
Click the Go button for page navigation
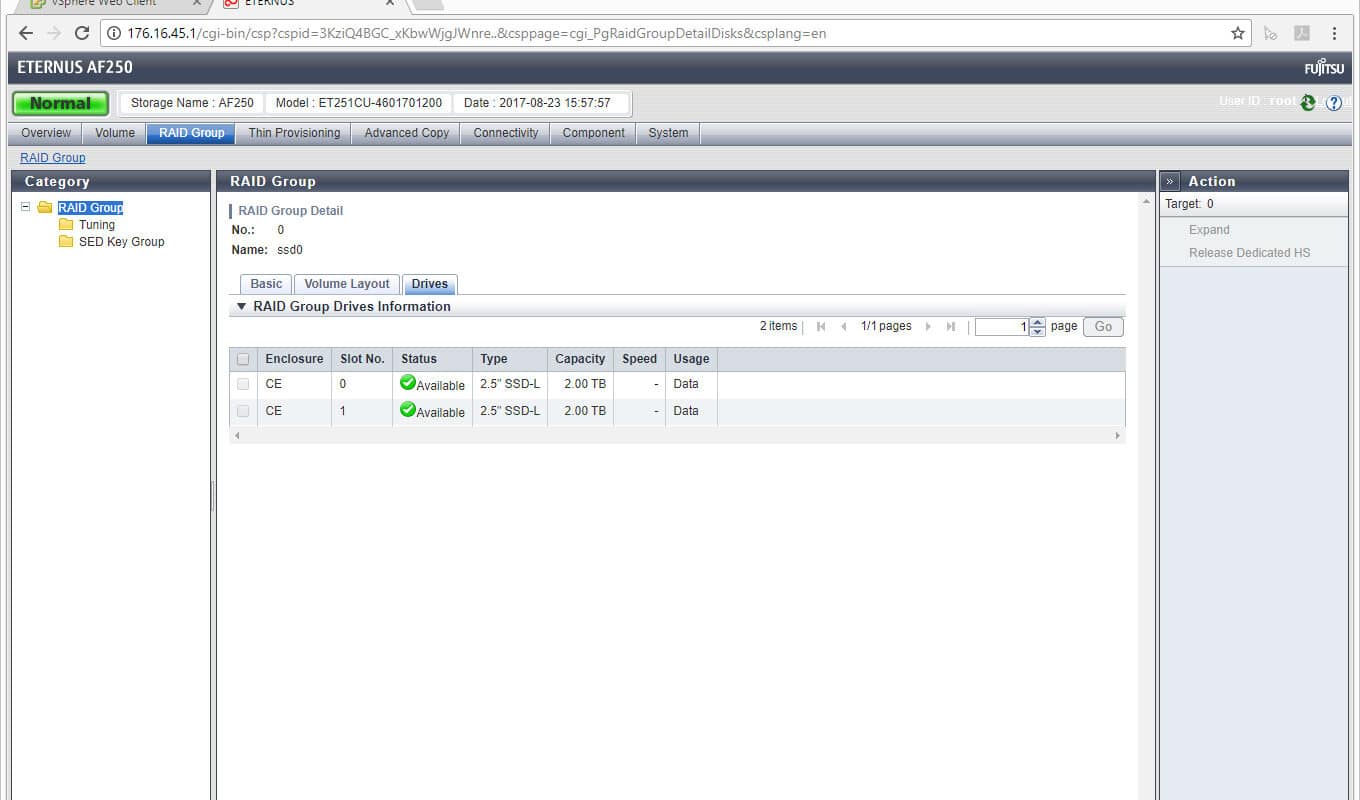click(1103, 327)
